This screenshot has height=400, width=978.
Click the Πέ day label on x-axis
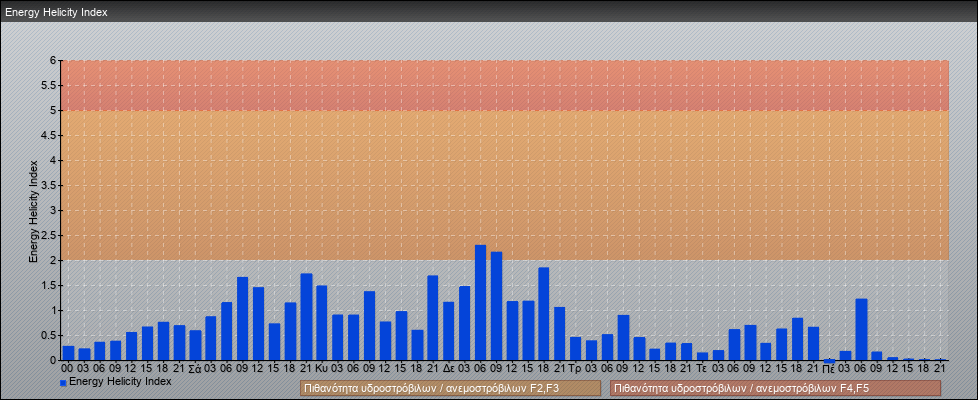point(829,369)
